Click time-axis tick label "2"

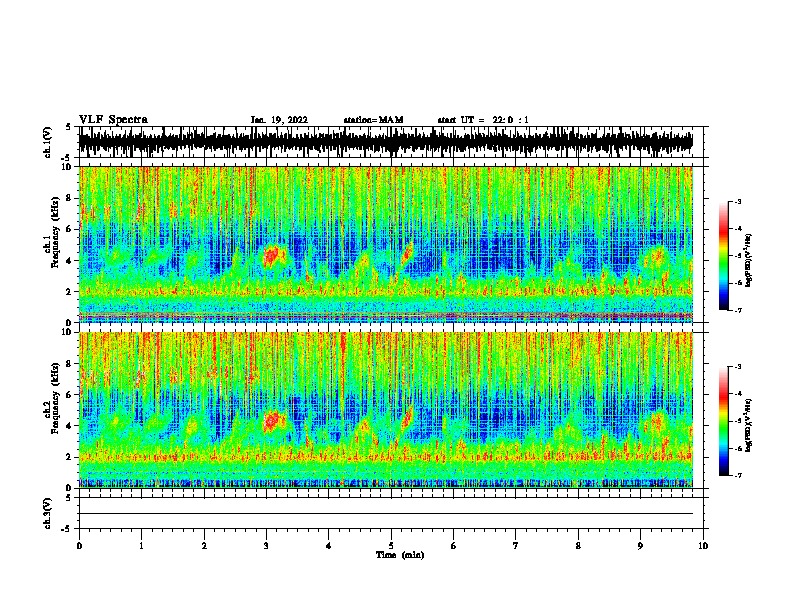coord(204,546)
